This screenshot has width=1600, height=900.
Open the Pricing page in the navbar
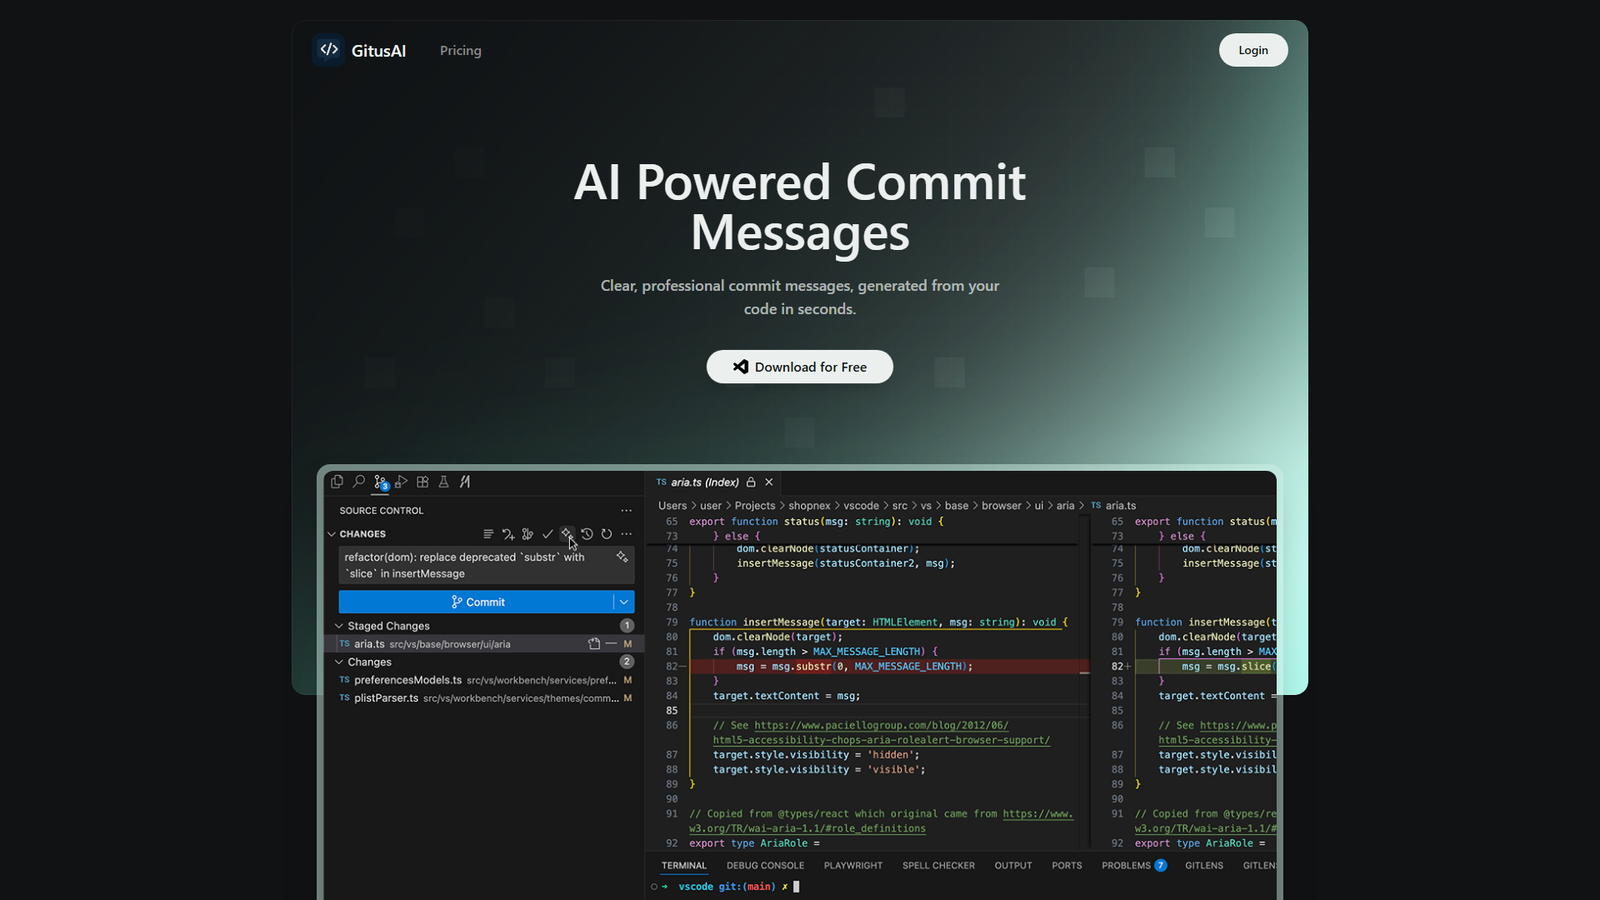tap(460, 50)
